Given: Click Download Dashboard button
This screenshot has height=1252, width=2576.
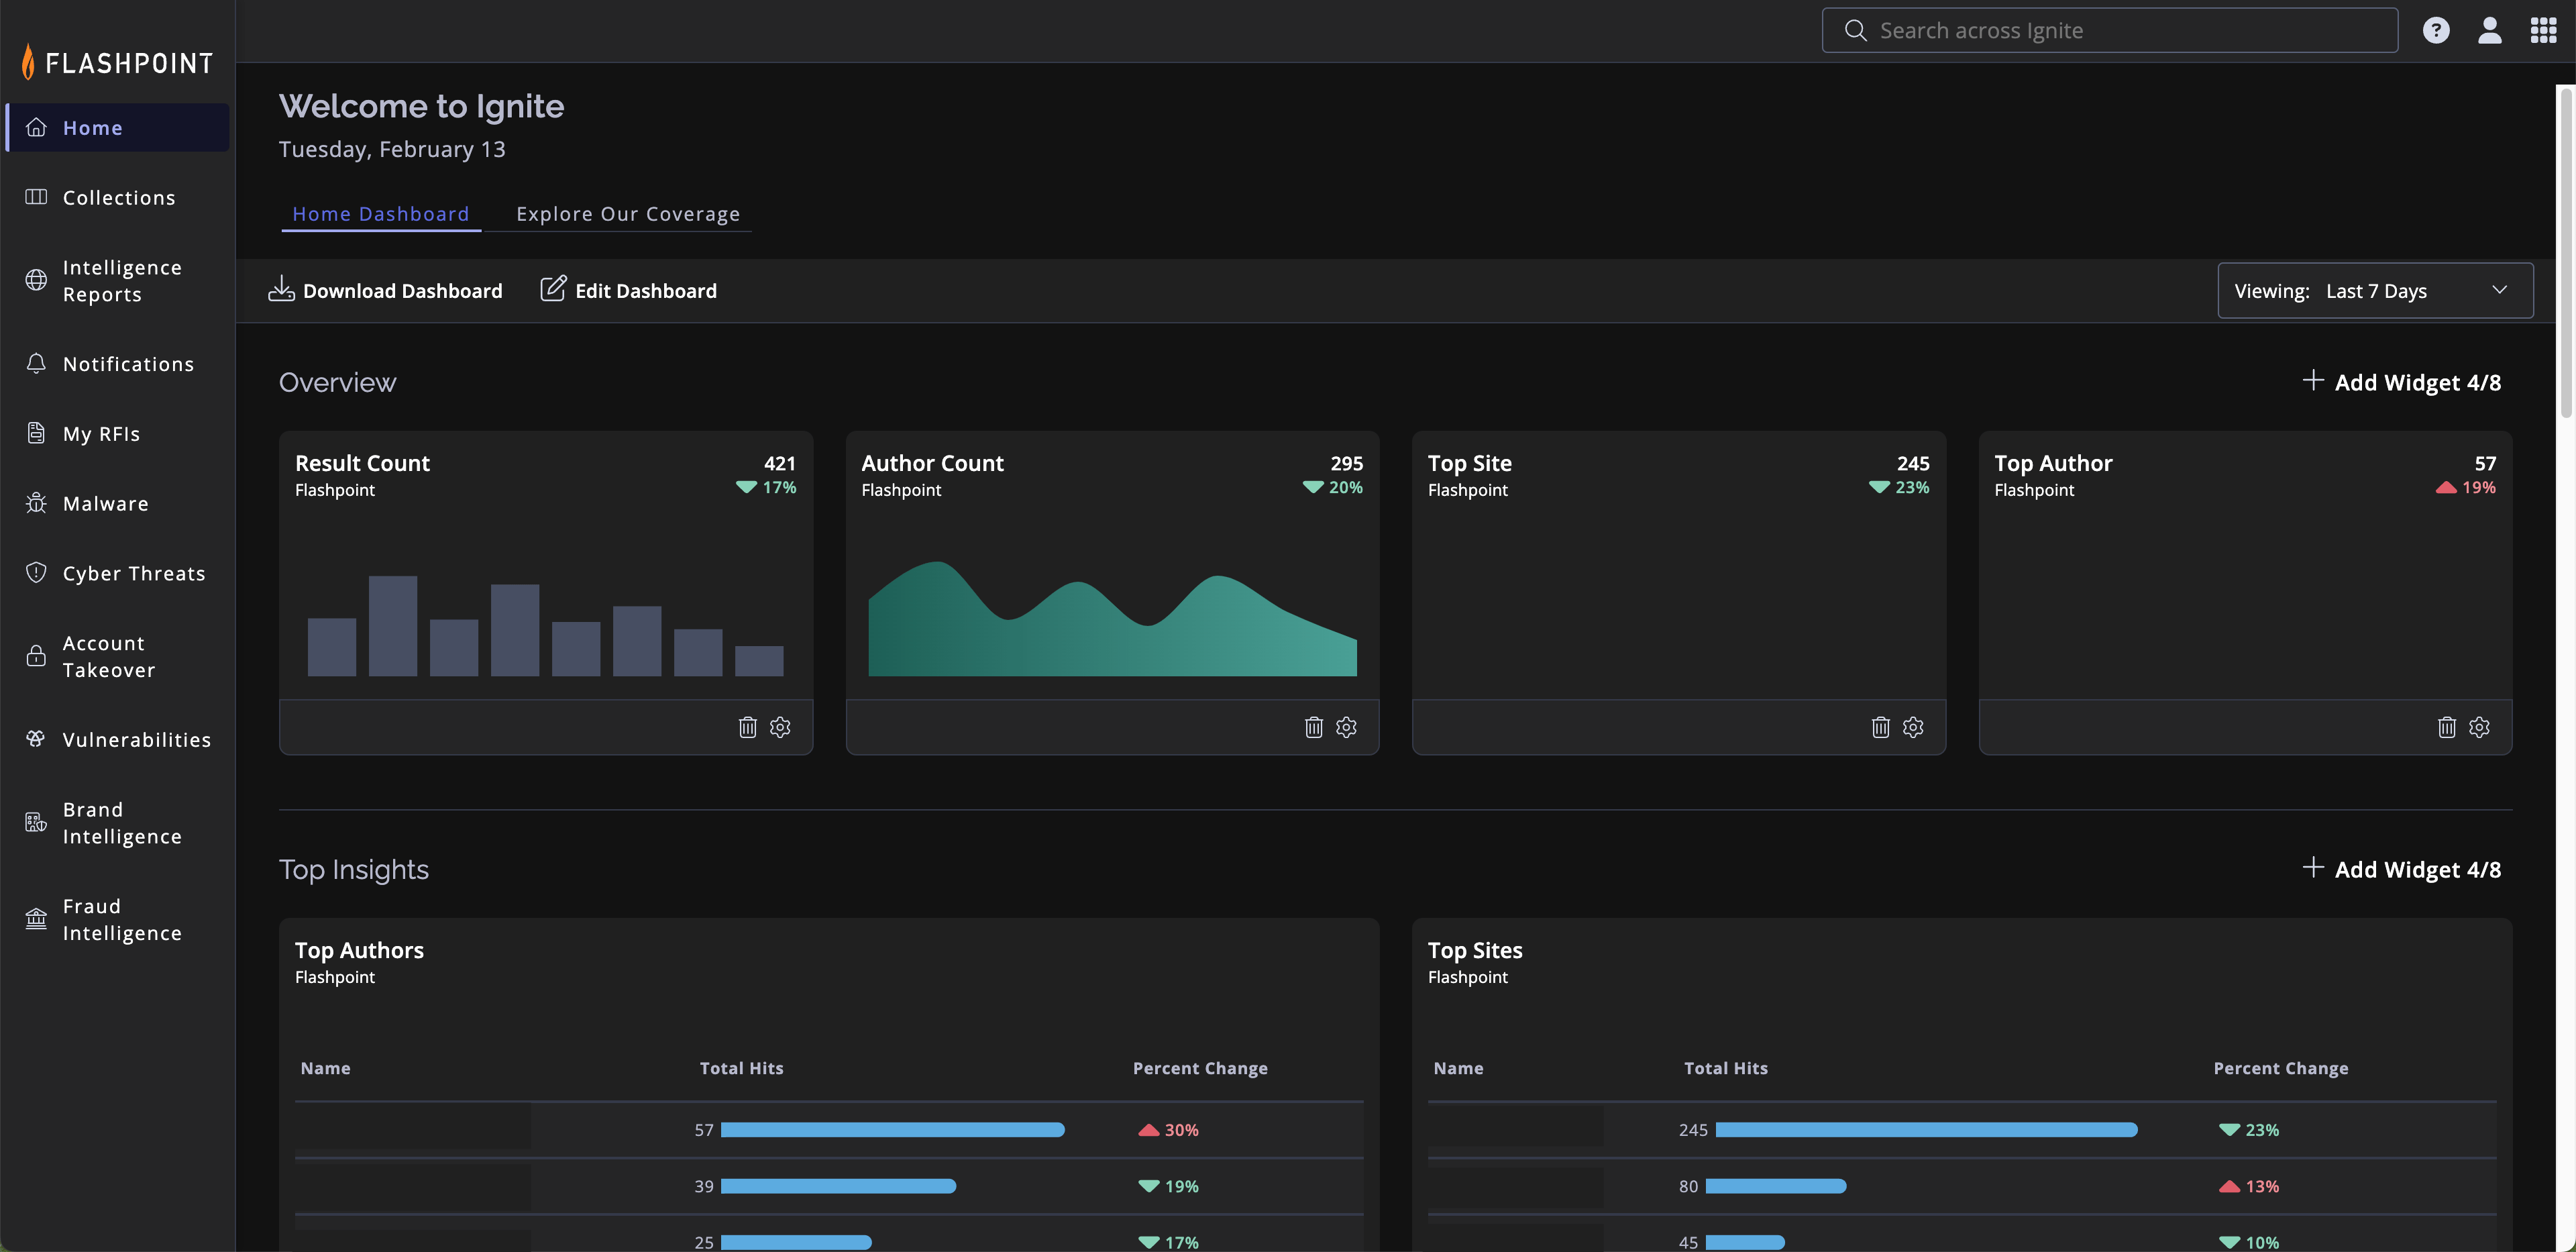Looking at the screenshot, I should [386, 291].
